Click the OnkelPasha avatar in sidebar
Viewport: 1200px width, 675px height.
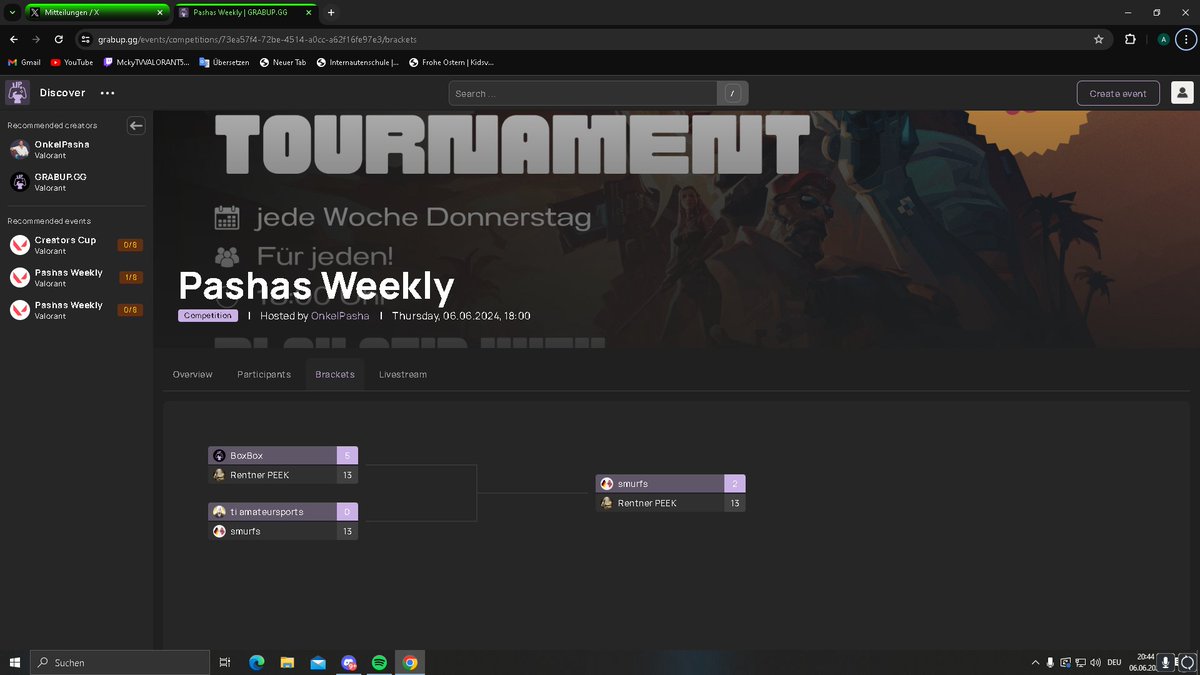click(x=19, y=150)
